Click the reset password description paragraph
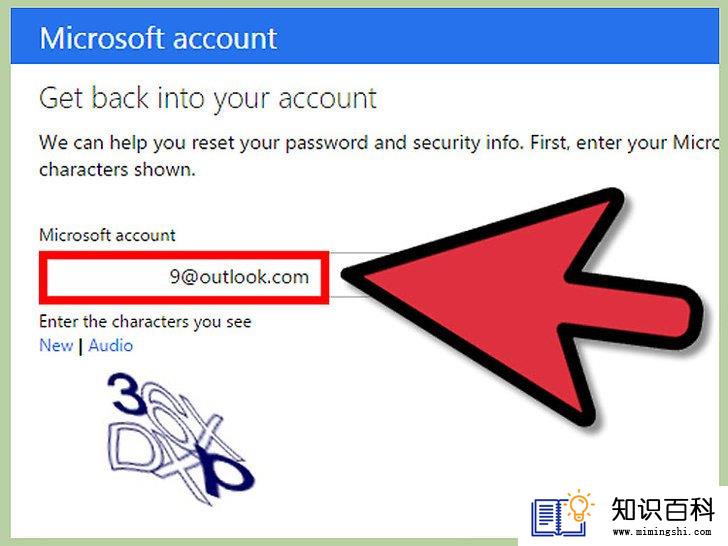Viewport: 728px width, 546px height. click(x=379, y=156)
